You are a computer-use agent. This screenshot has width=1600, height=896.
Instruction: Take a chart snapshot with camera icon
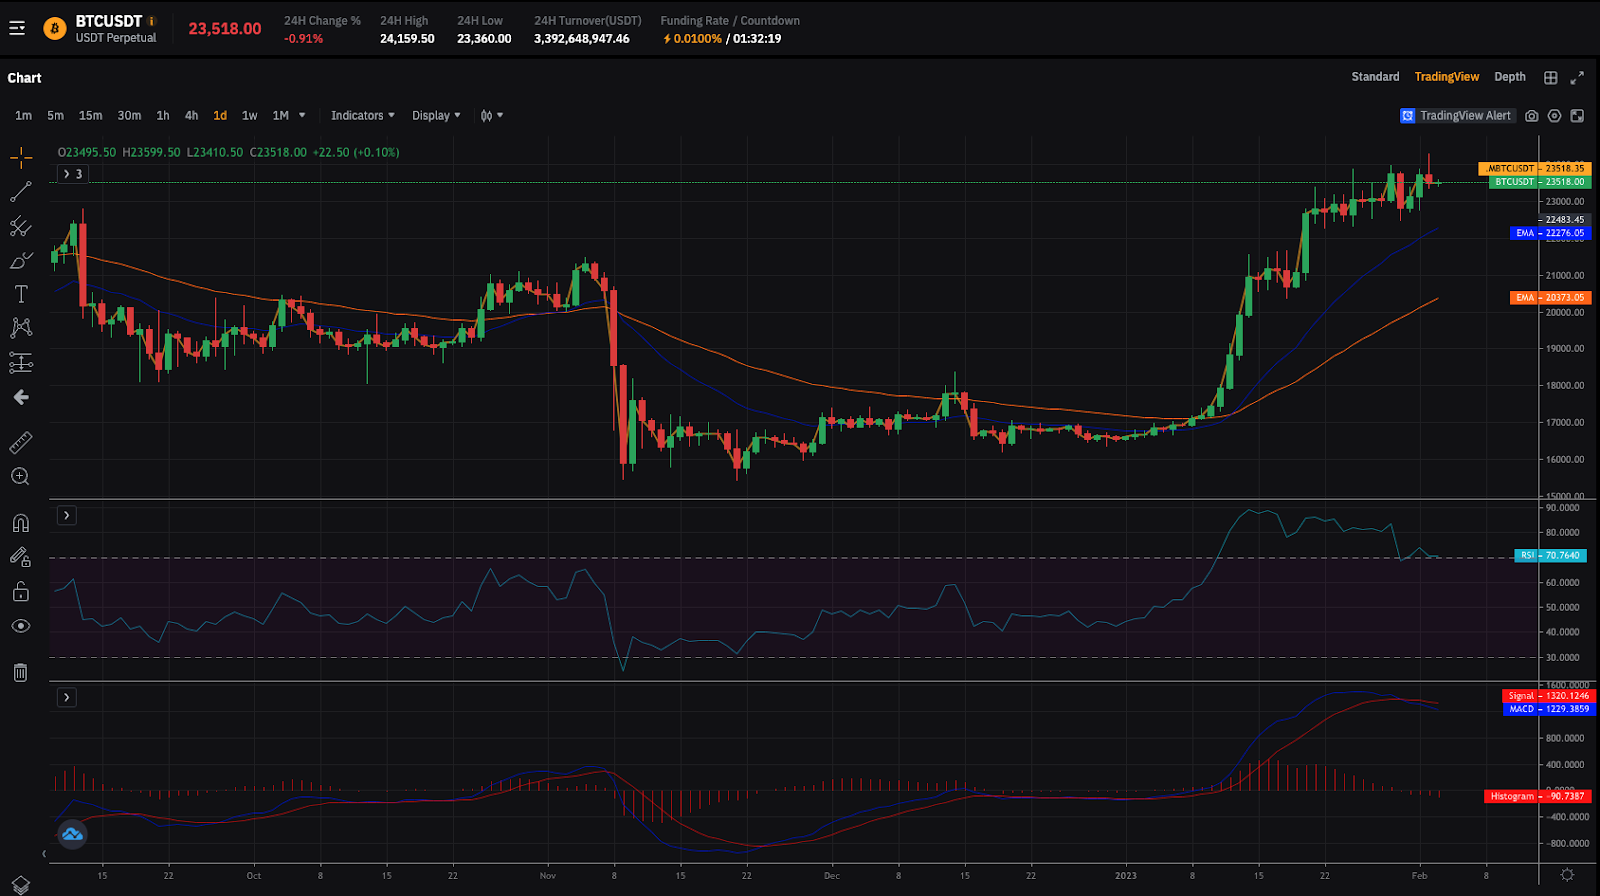click(1531, 116)
